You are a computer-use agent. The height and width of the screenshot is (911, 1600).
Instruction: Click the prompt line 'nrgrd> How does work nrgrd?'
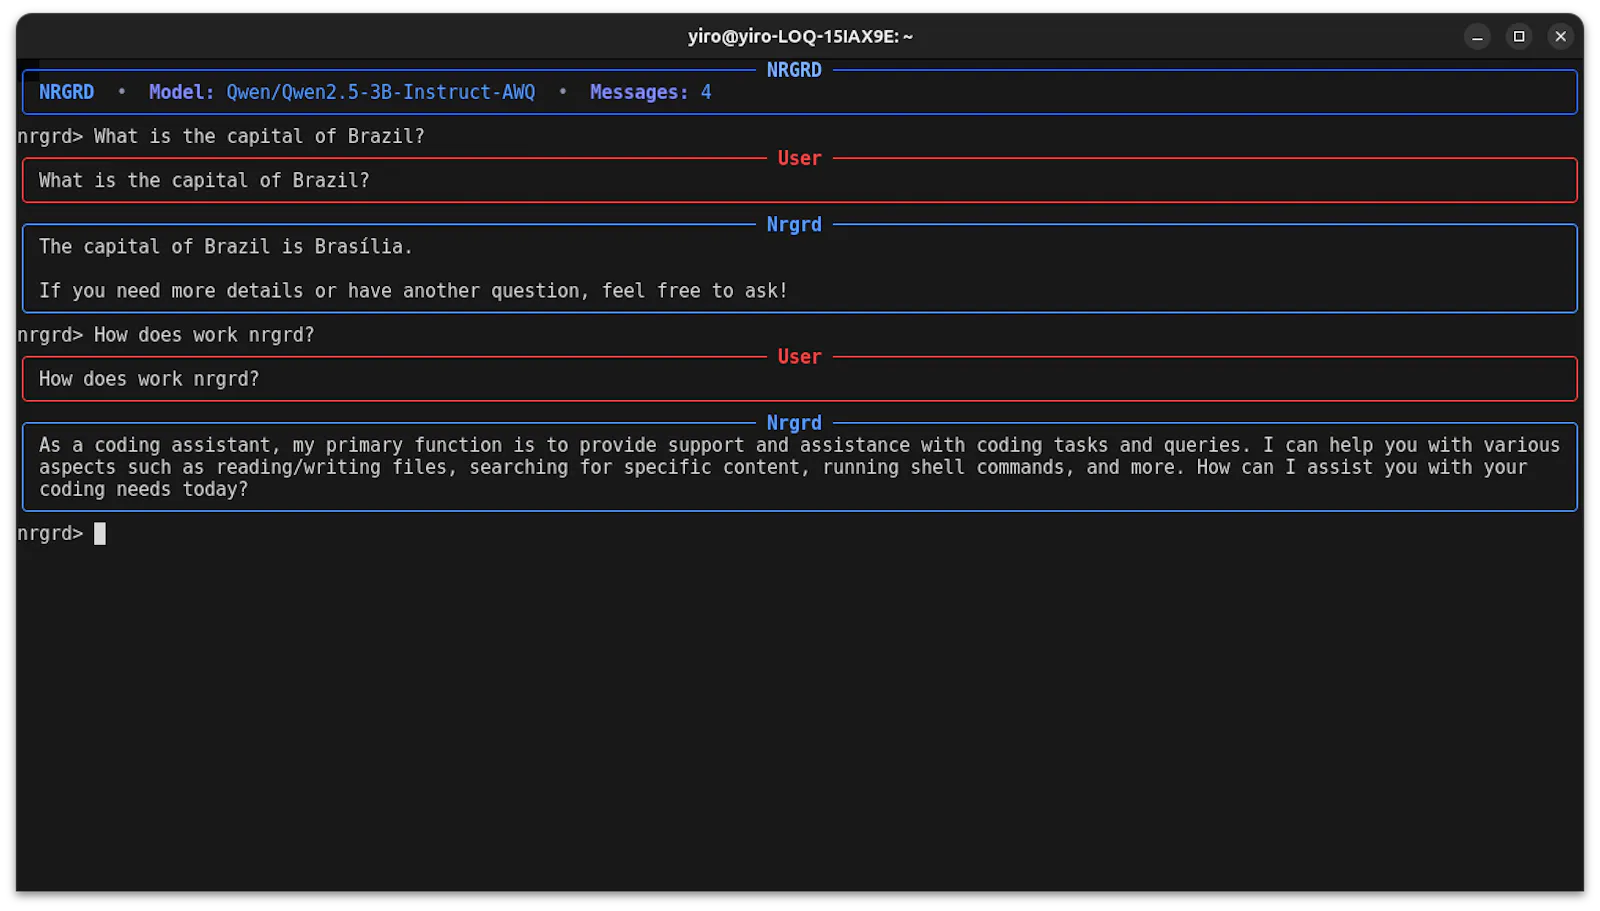click(x=166, y=335)
